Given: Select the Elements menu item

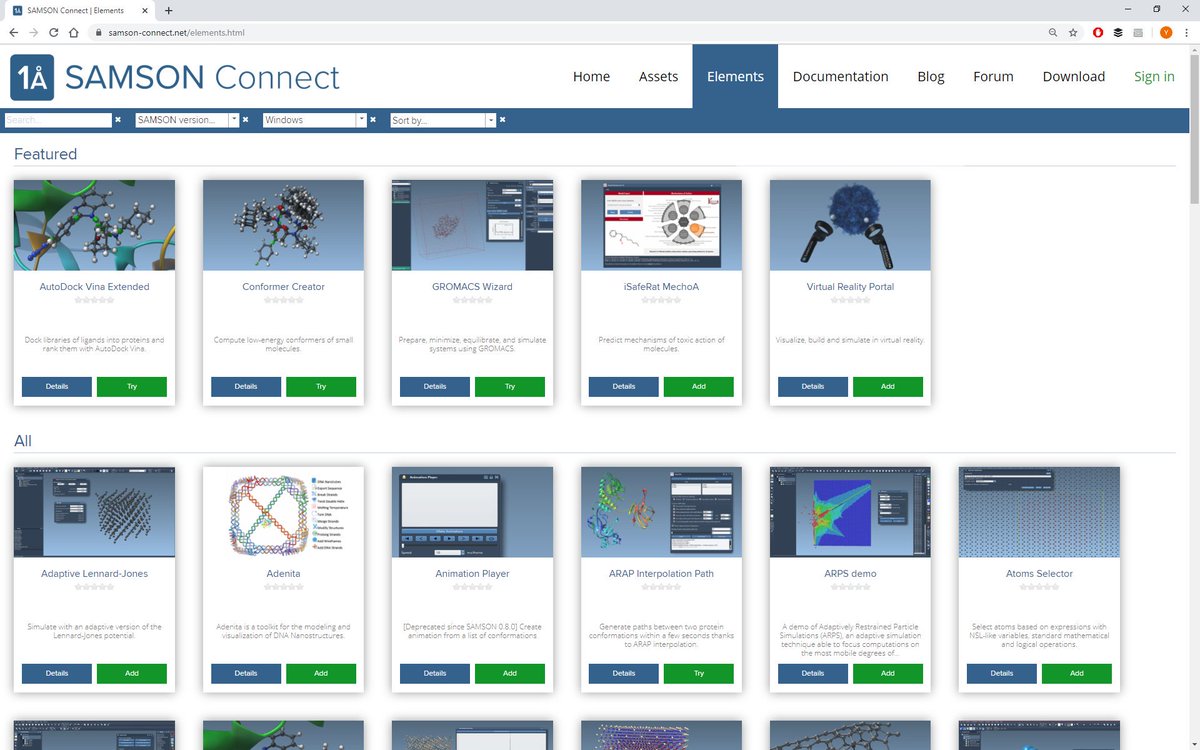Looking at the screenshot, I should (x=735, y=76).
